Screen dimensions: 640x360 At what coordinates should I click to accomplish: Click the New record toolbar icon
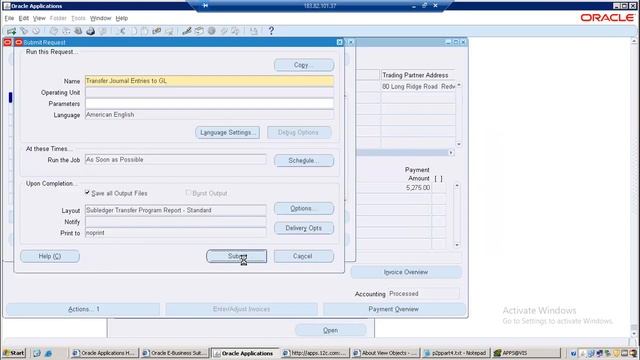coord(11,31)
